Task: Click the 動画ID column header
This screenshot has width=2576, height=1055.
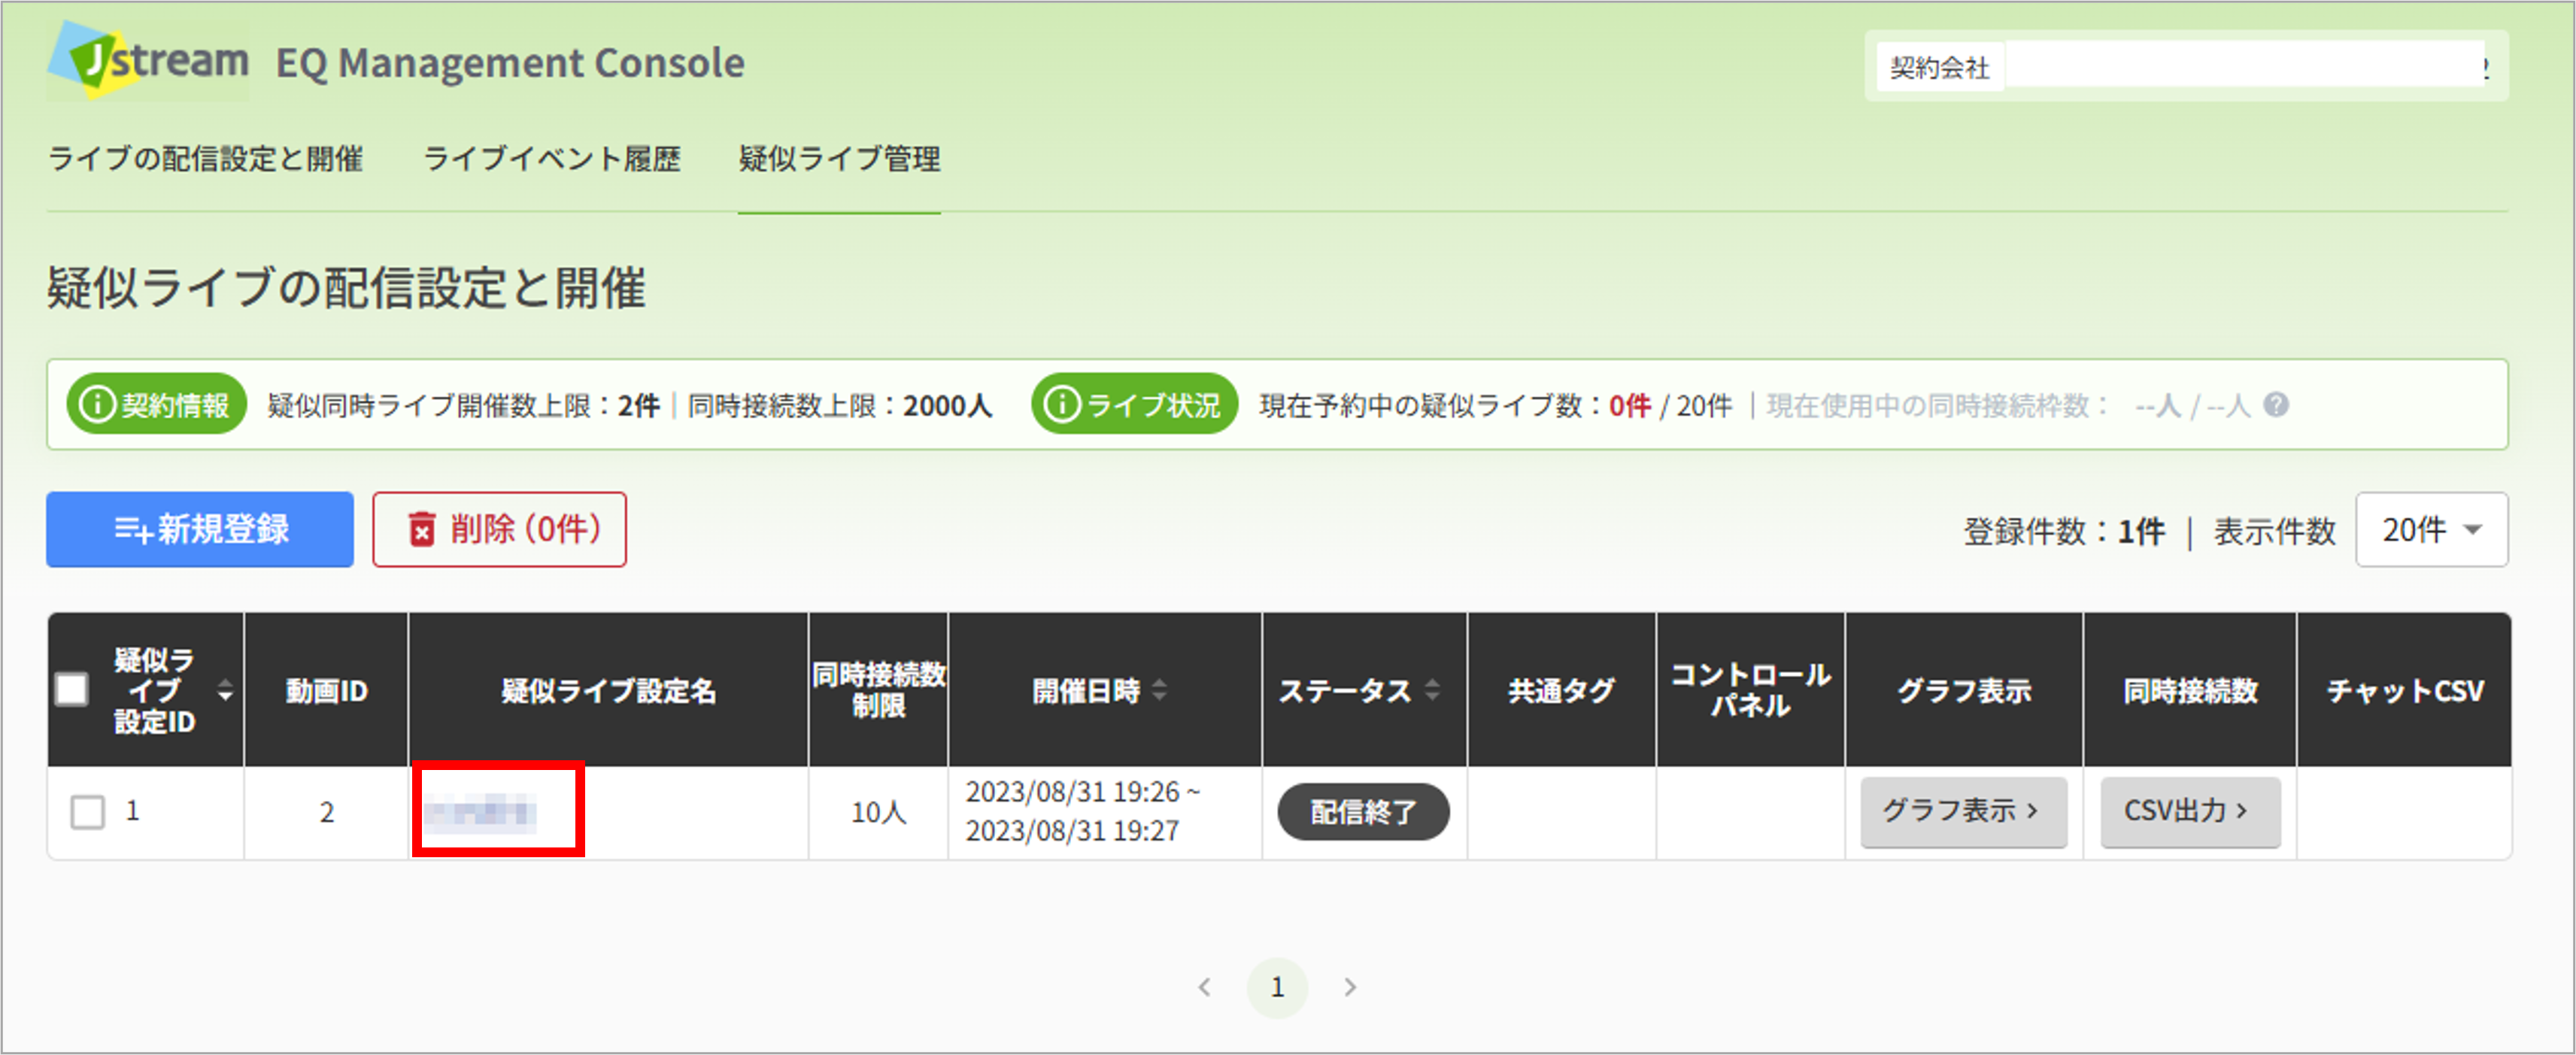Action: (327, 690)
